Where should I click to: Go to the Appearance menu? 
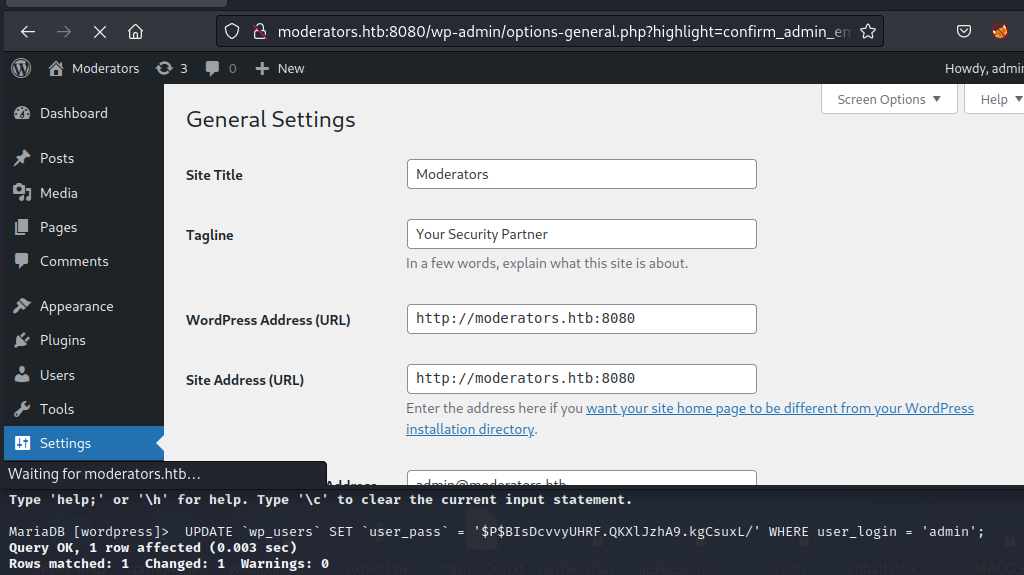[76, 306]
